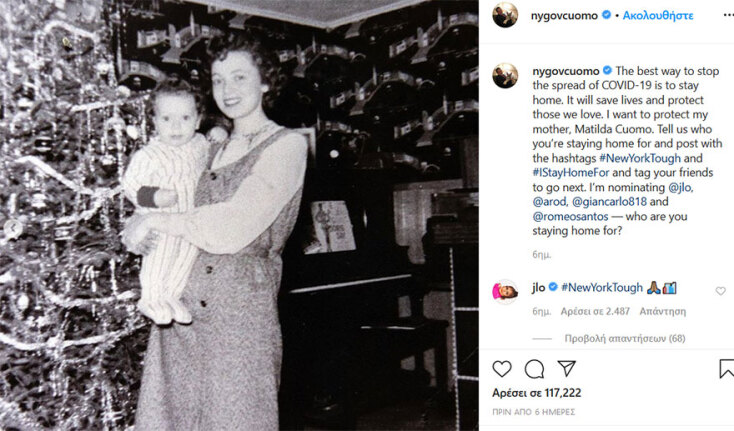This screenshot has height=431, width=734.
Task: Open comments via the speech bubble icon
Action: [x=534, y=369]
